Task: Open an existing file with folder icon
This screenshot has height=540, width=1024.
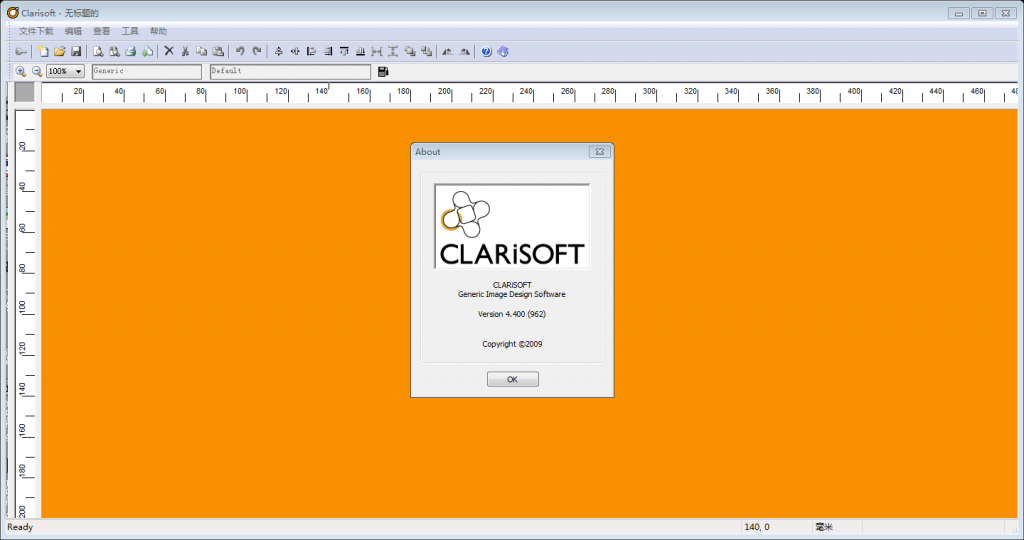Action: [x=59, y=52]
